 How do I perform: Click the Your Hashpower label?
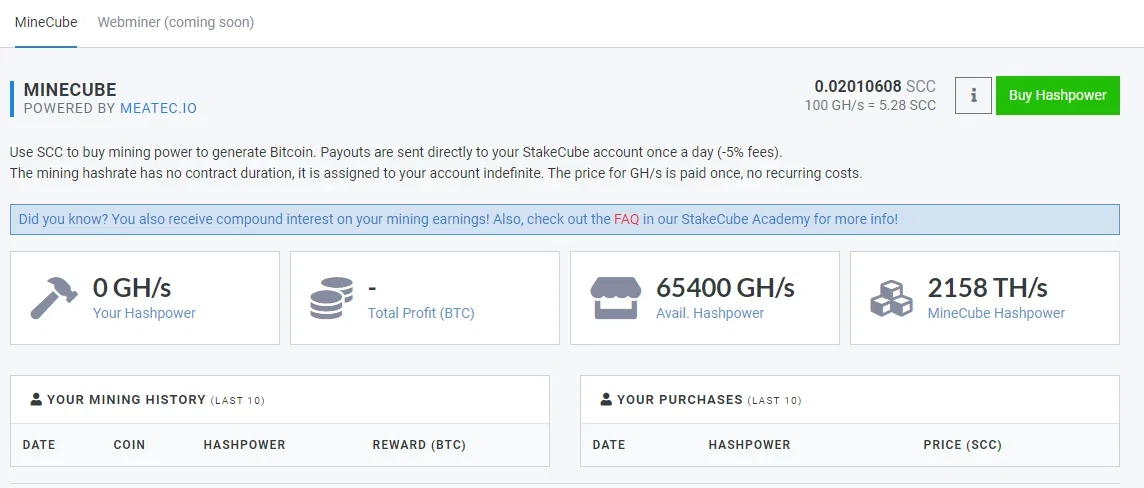coord(144,313)
